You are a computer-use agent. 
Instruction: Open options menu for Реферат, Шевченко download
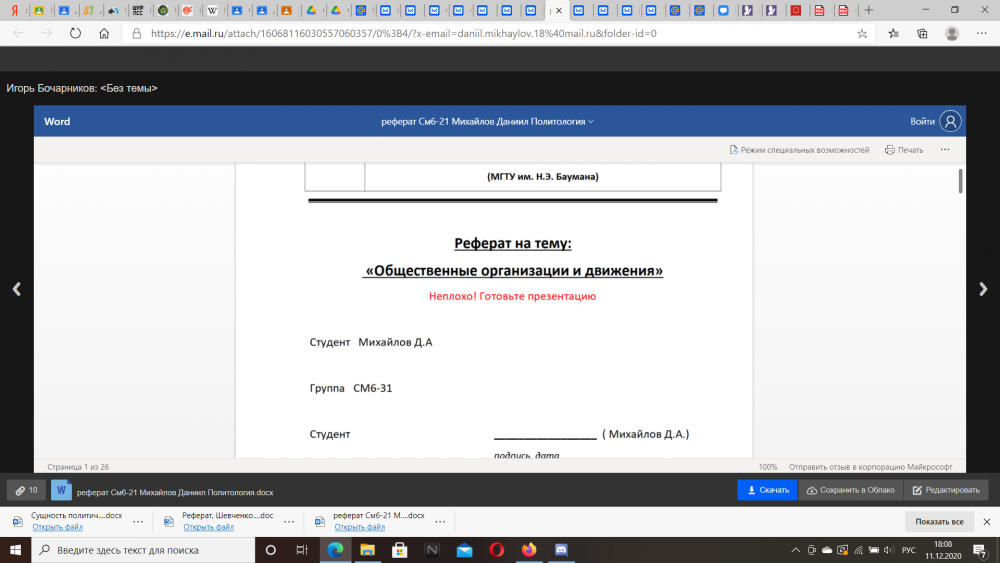click(x=289, y=521)
